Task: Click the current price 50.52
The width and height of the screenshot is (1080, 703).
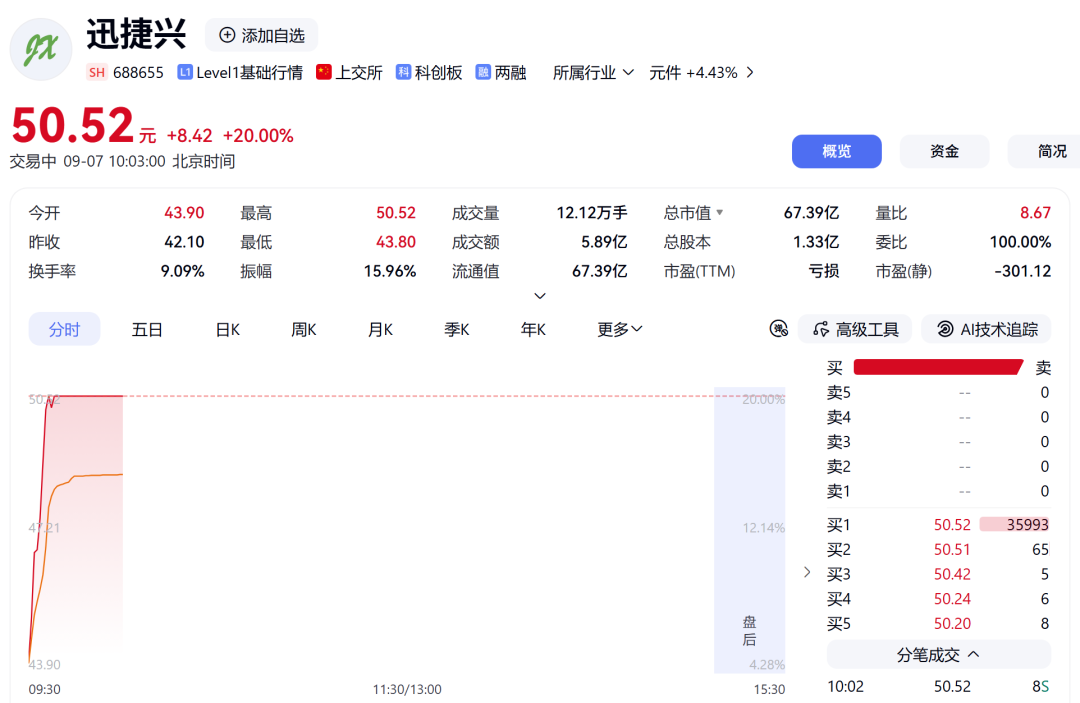Action: pyautogui.click(x=72, y=126)
